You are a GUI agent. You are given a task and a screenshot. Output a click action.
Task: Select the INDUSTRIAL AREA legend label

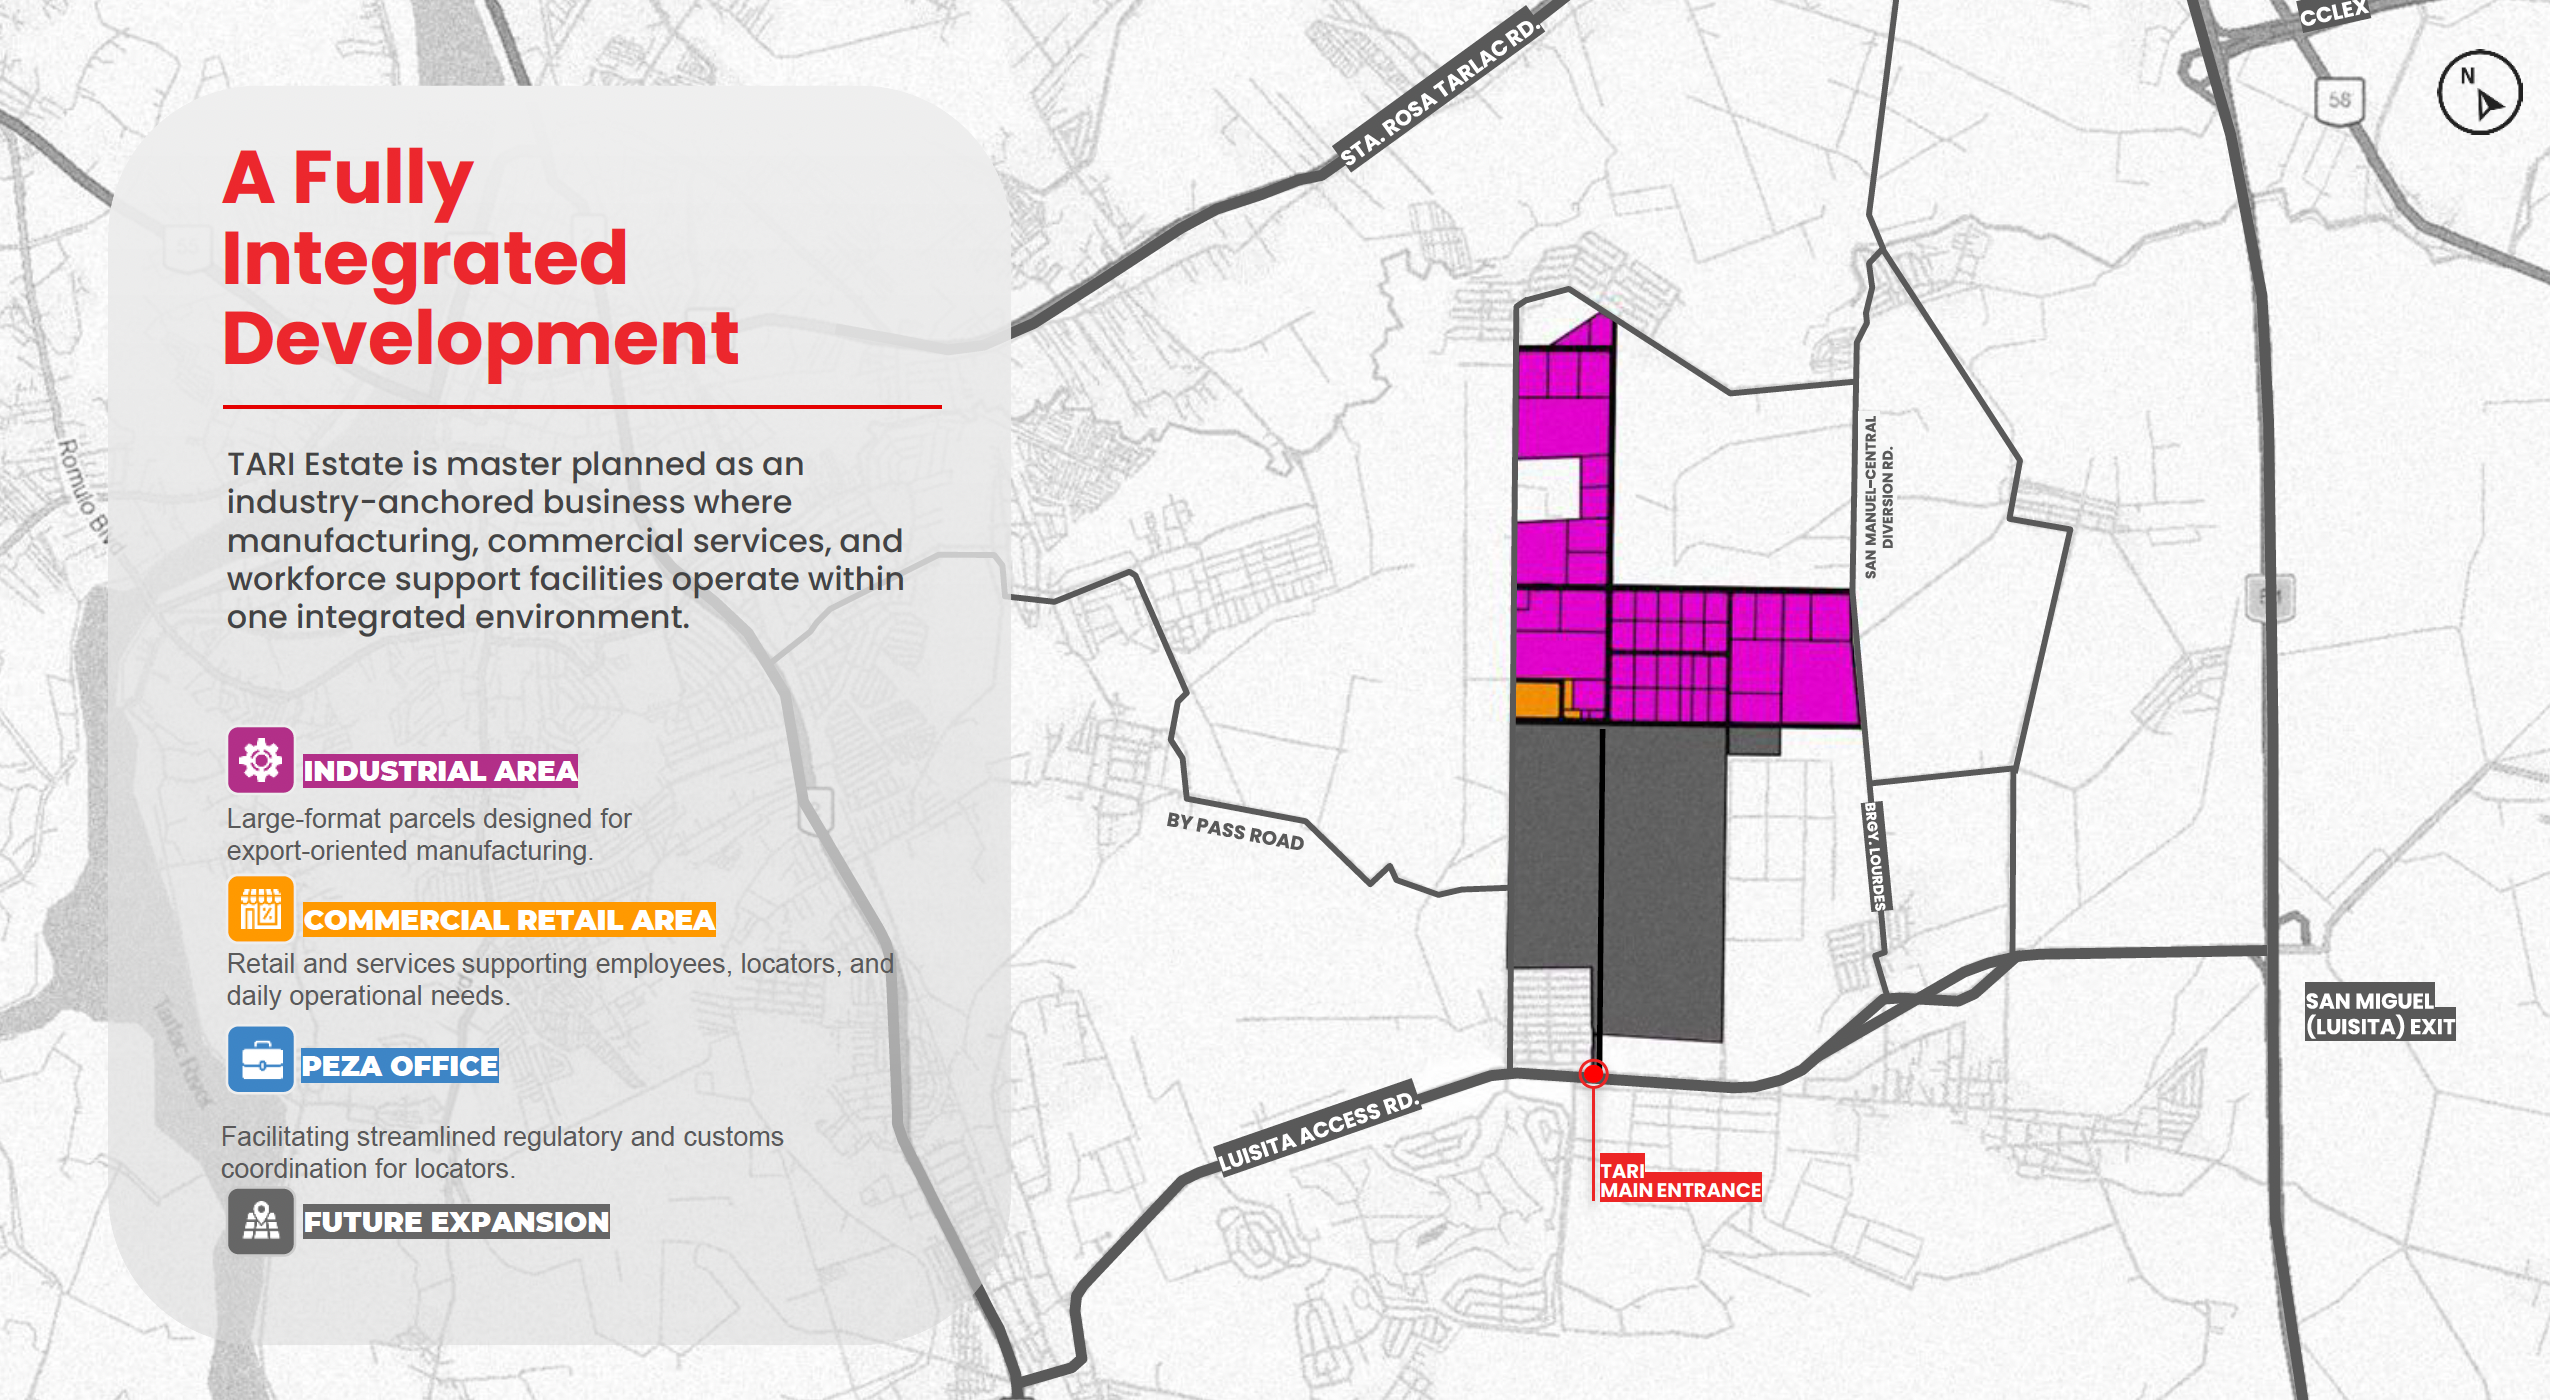[x=440, y=771]
